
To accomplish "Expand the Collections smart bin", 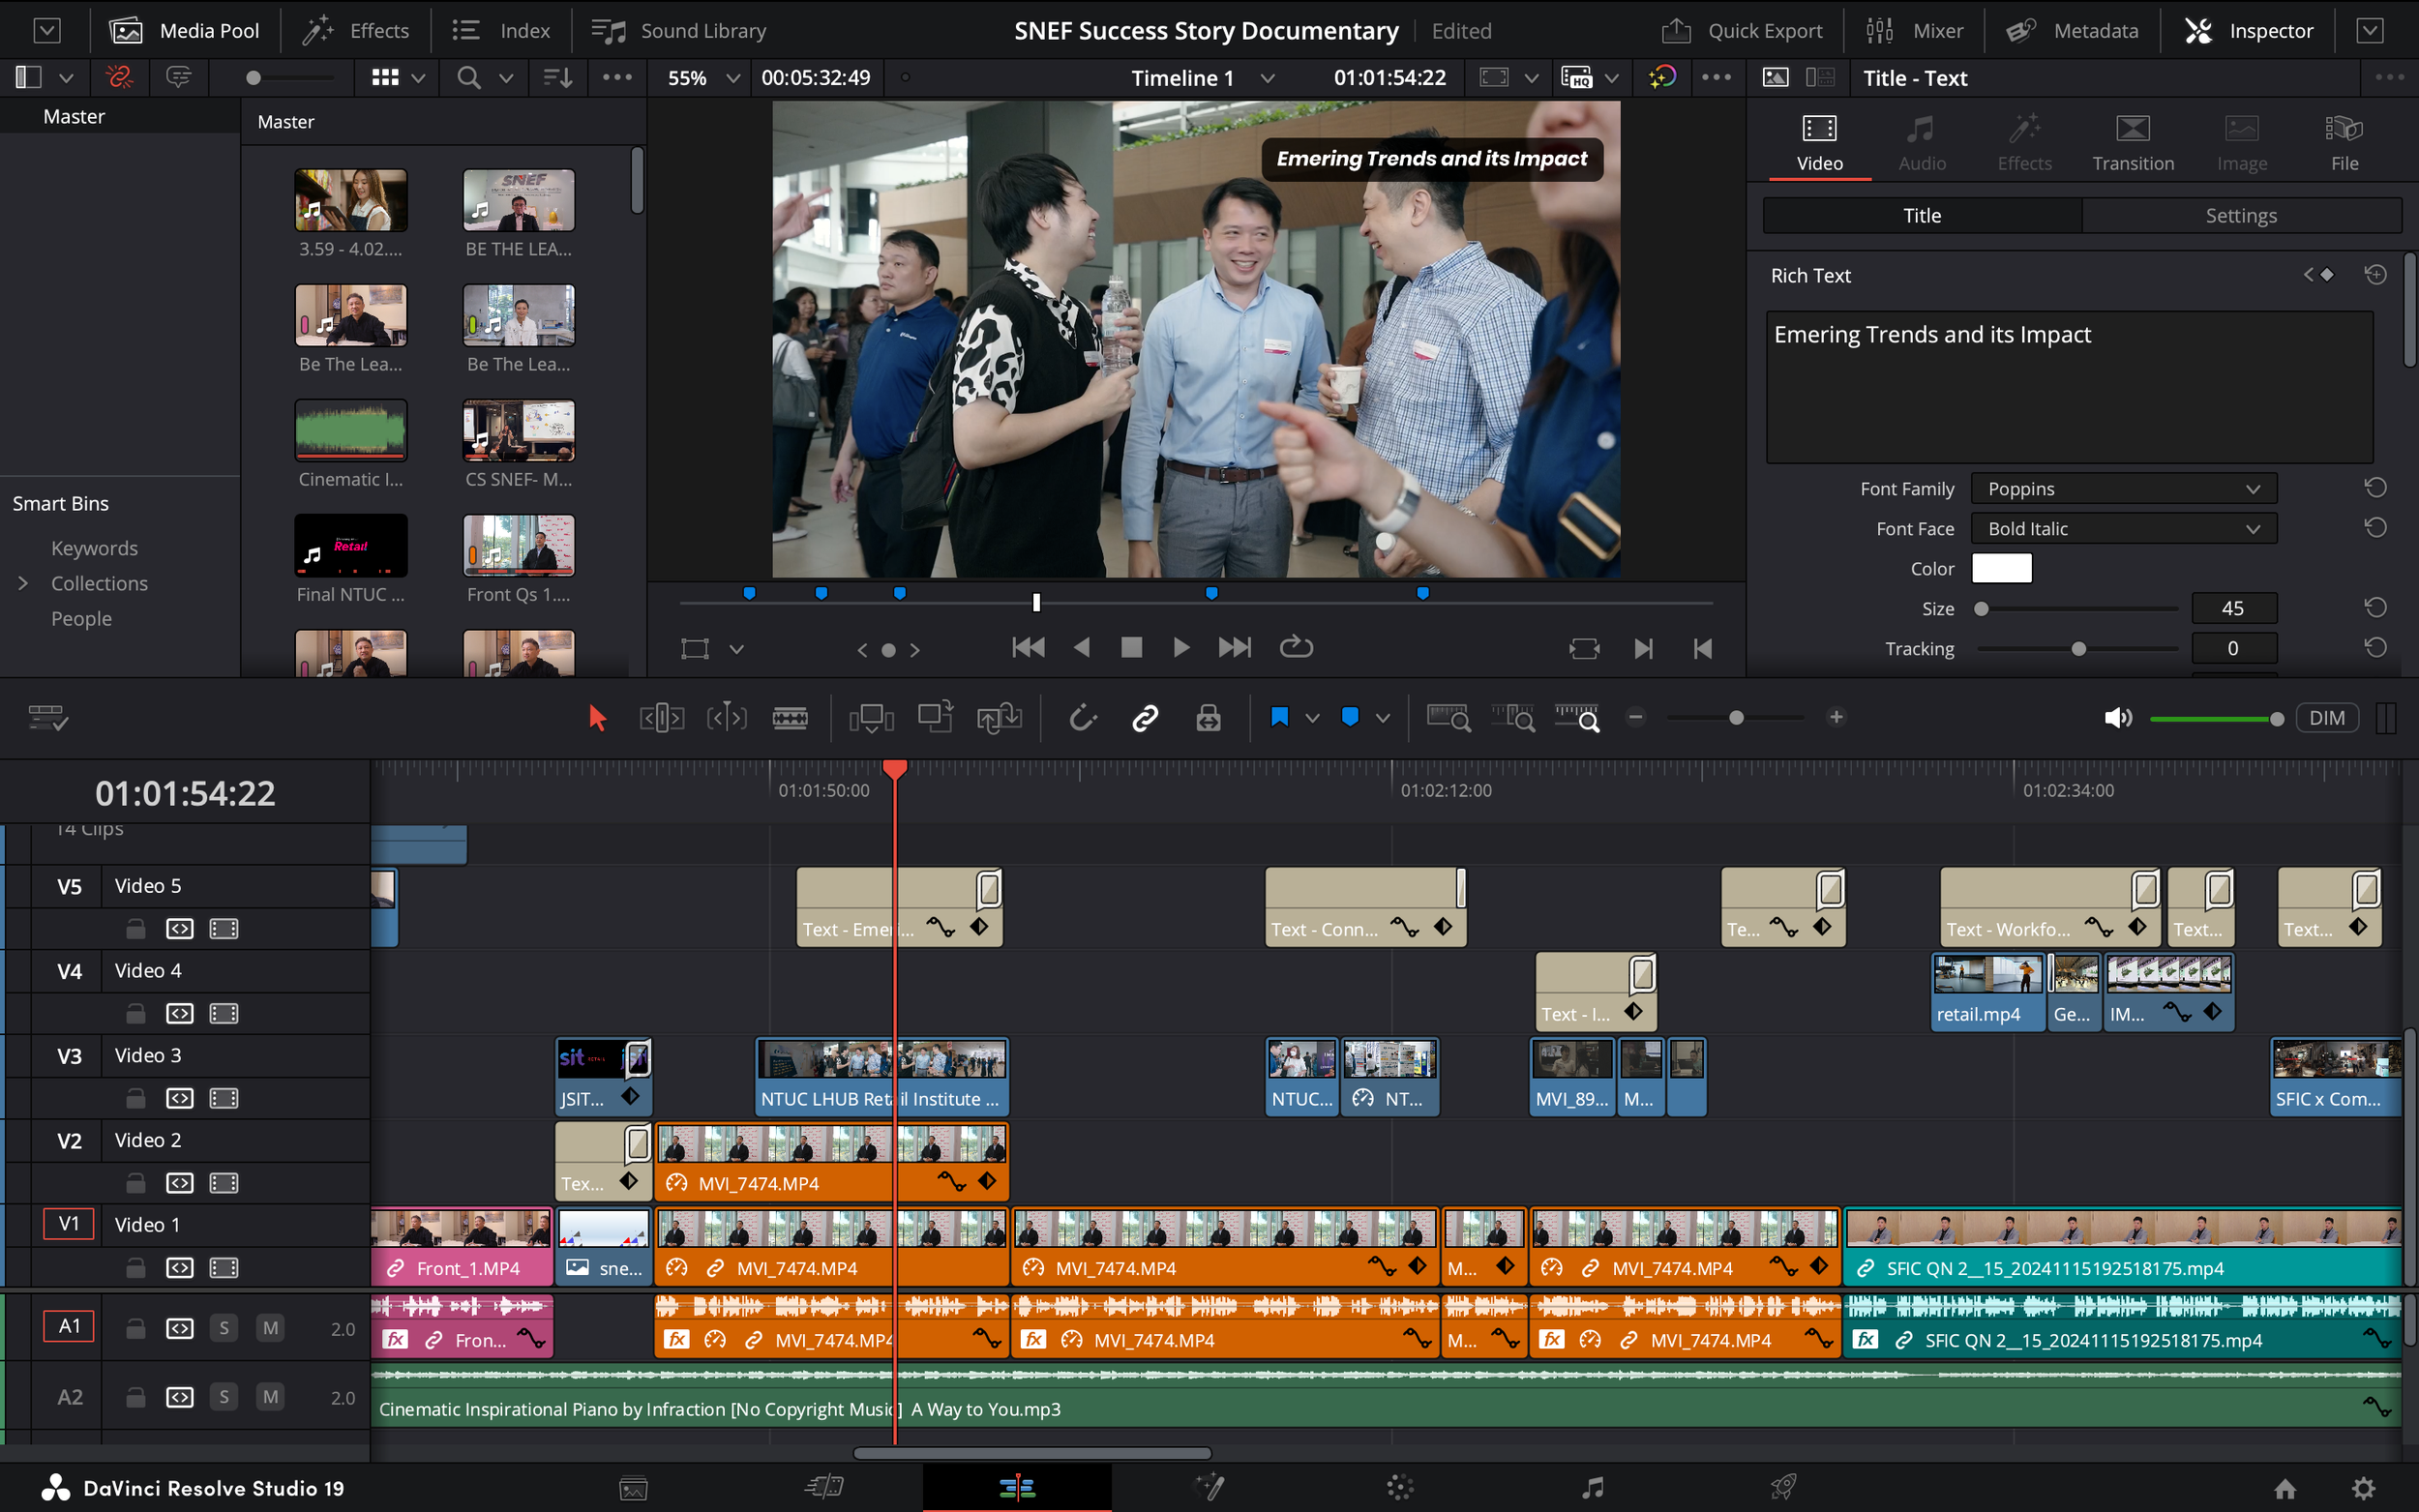I will tap(23, 583).
